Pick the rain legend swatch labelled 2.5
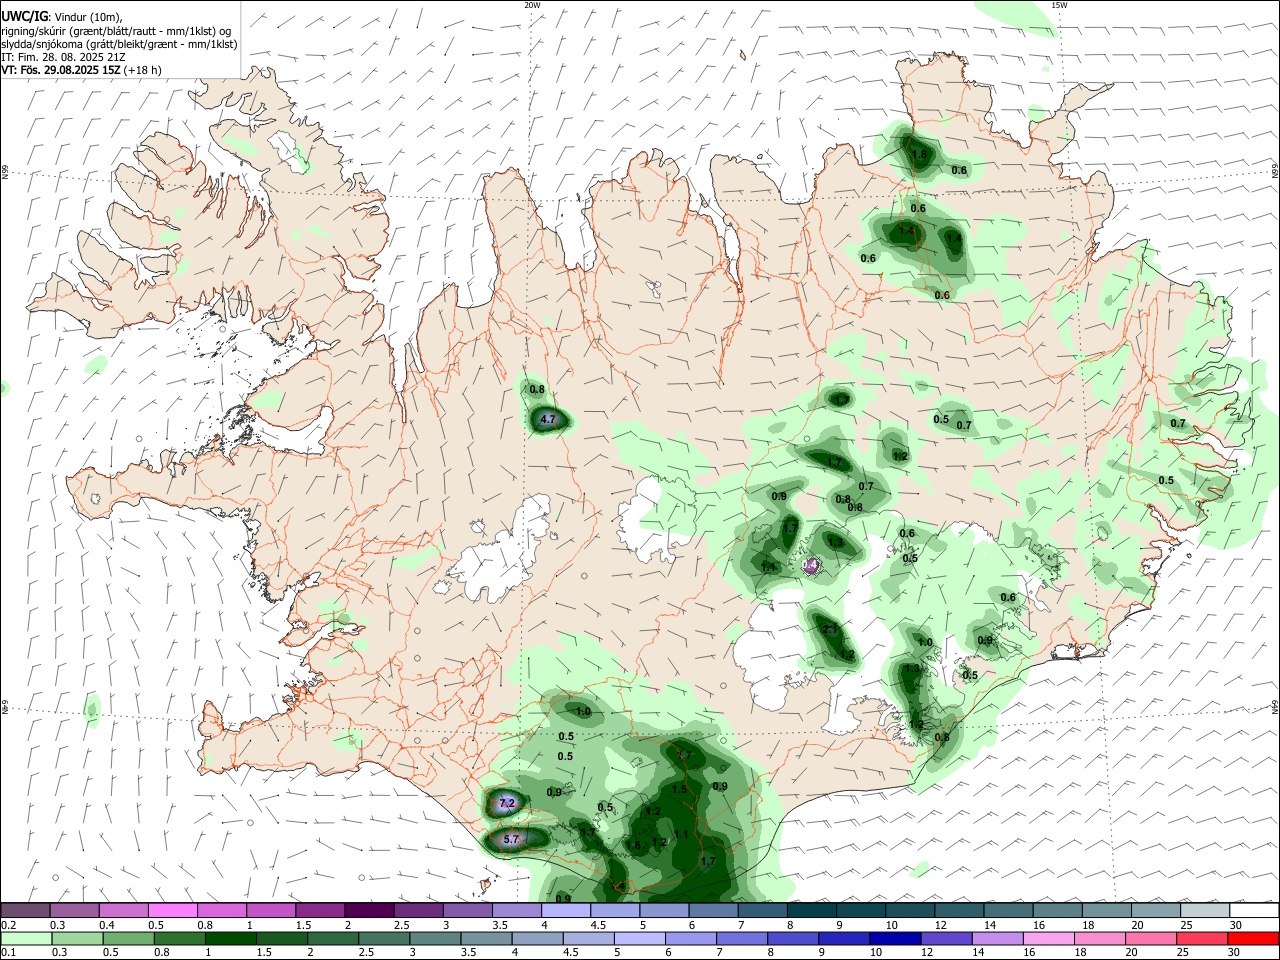The image size is (1280, 960). click(384, 938)
